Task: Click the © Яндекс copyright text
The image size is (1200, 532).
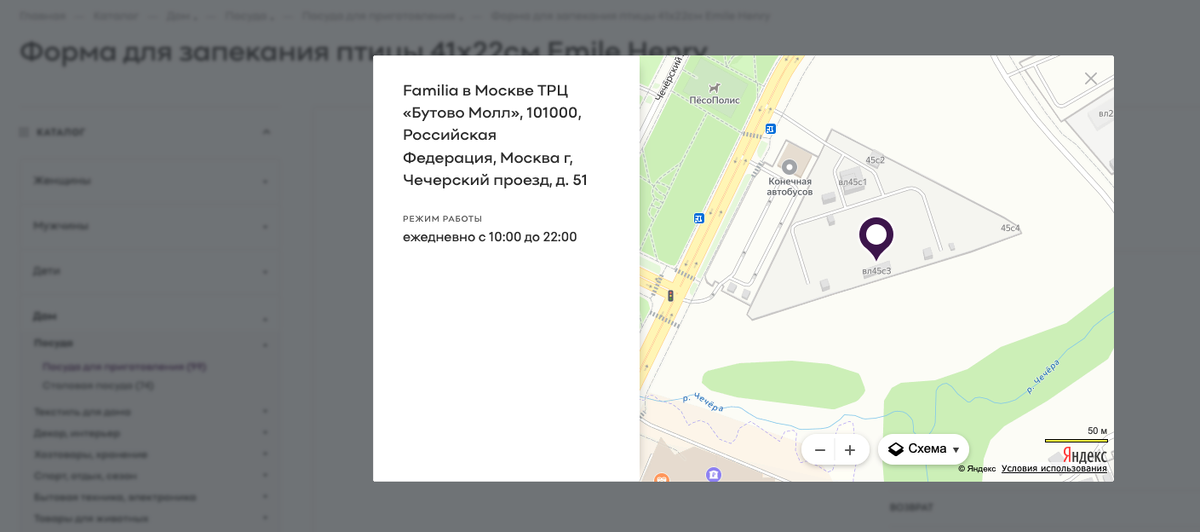Action: (x=976, y=469)
